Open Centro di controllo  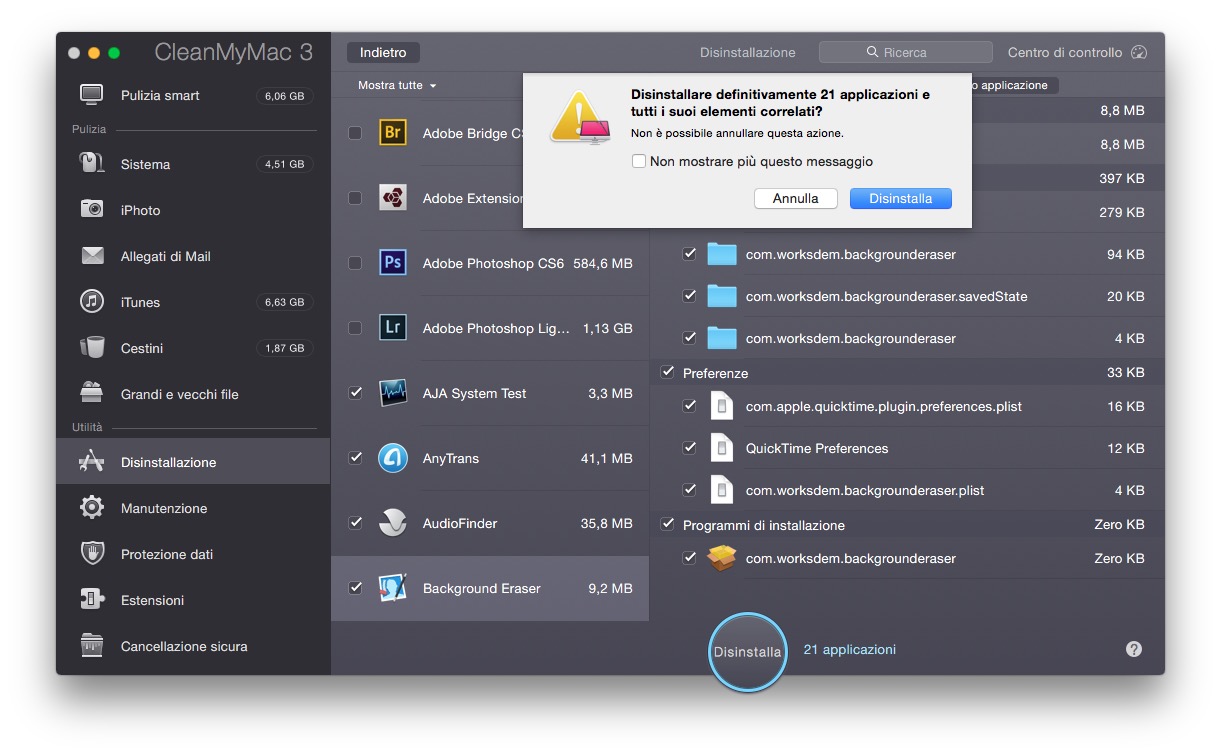point(1078,52)
